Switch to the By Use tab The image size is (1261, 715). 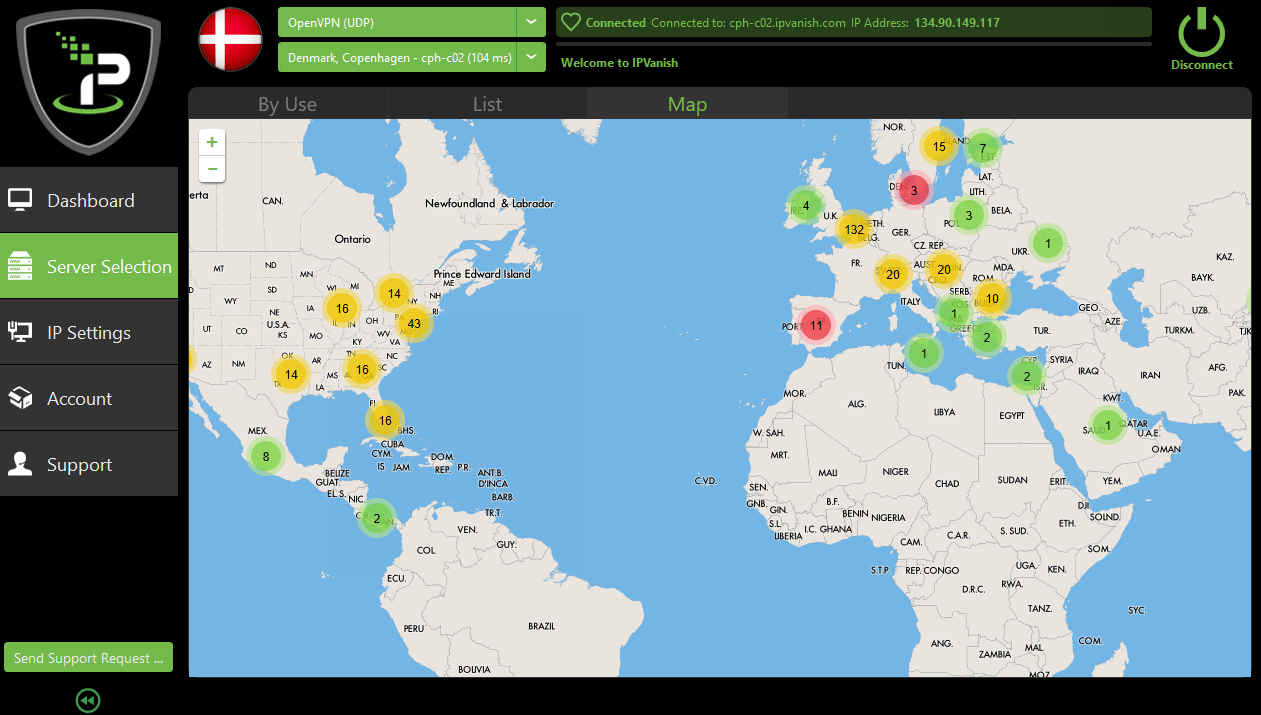point(287,104)
